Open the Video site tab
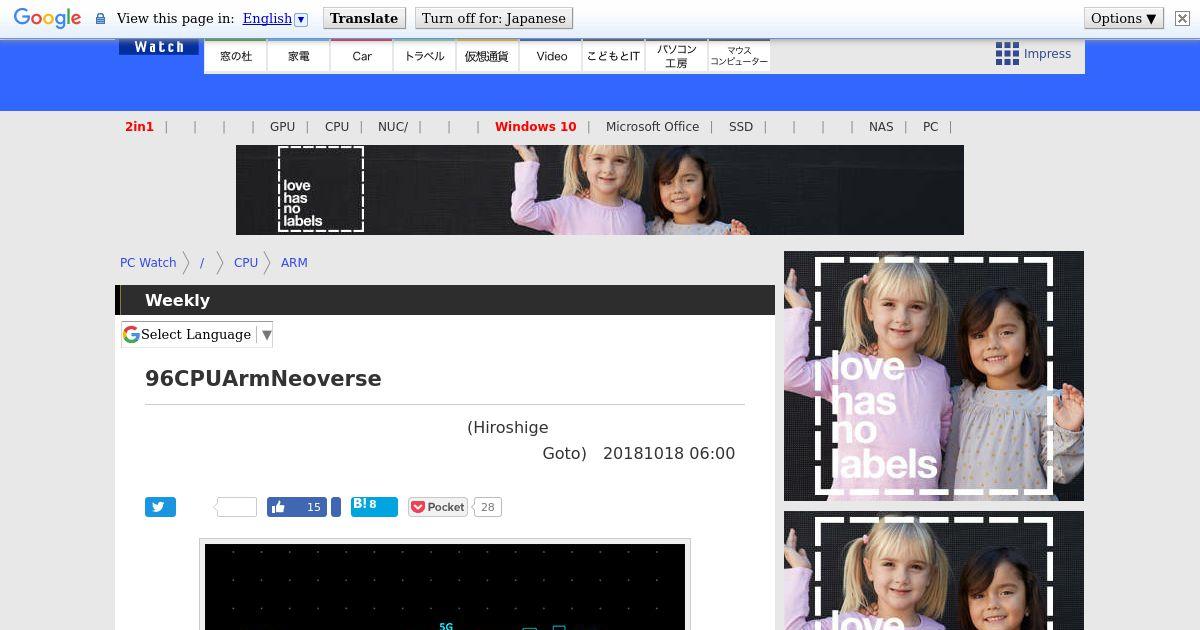Image resolution: width=1200 pixels, height=630 pixels. click(x=551, y=56)
